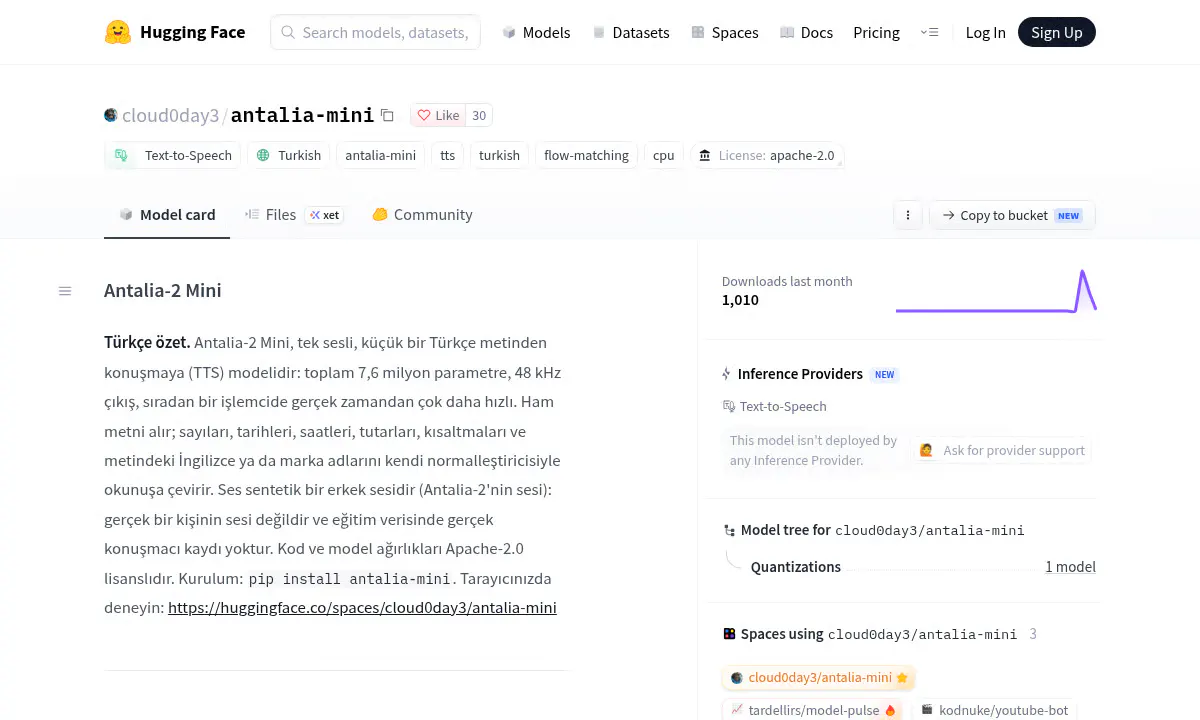Click the Log In link

985,32
